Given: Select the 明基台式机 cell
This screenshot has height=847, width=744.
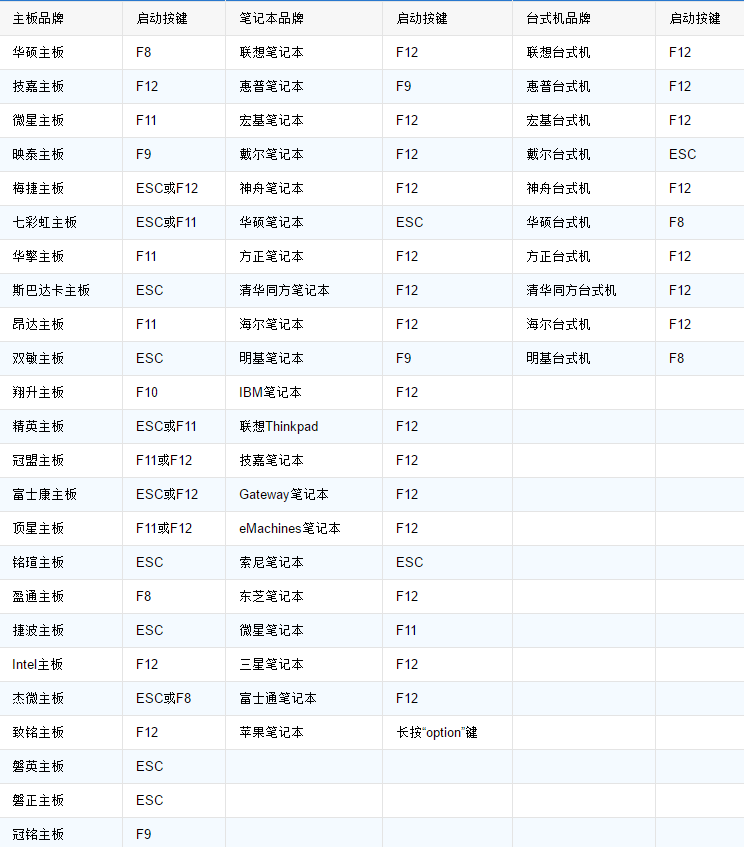Looking at the screenshot, I should [x=558, y=358].
